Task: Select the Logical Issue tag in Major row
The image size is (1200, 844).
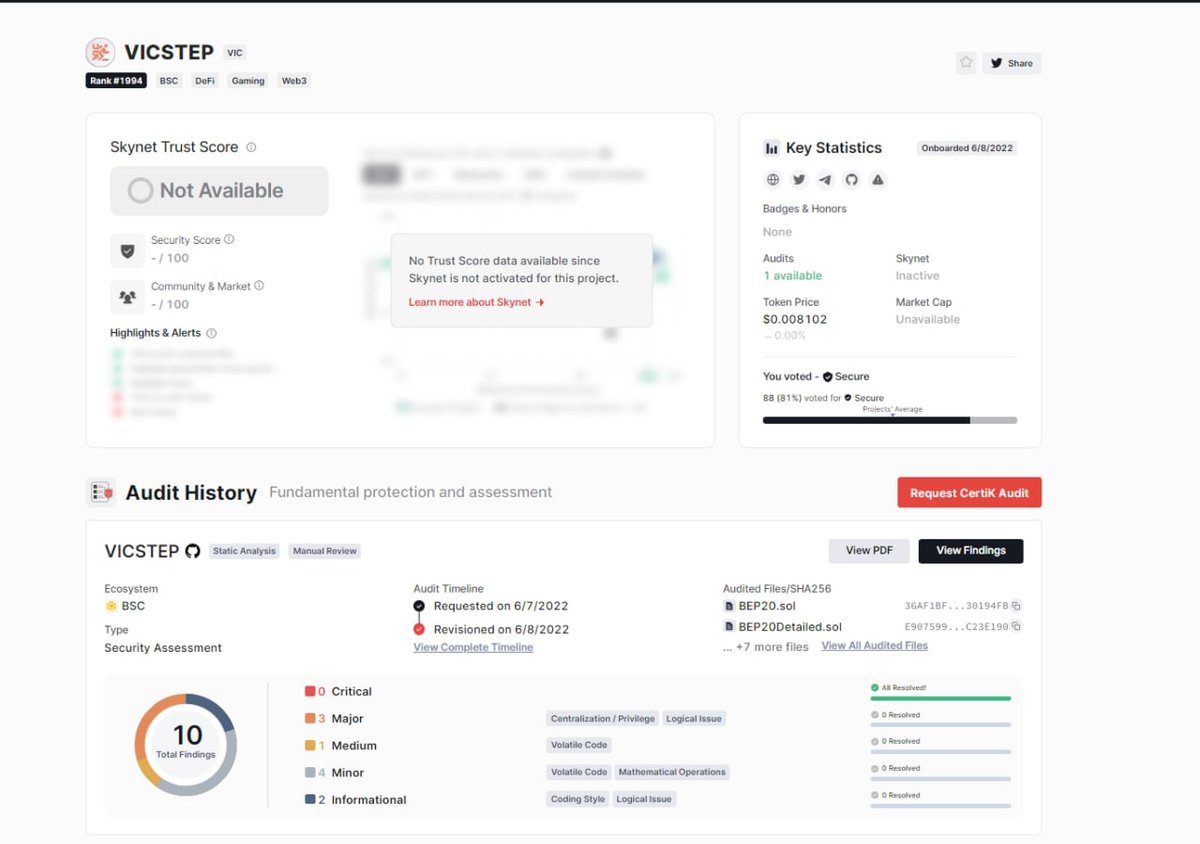Action: tap(694, 719)
